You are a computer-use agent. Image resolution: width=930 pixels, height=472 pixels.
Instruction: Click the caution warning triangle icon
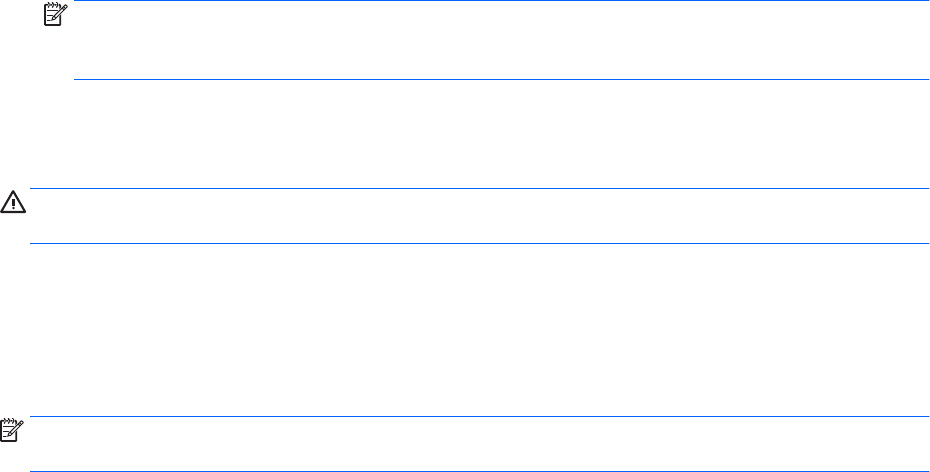click(x=14, y=202)
